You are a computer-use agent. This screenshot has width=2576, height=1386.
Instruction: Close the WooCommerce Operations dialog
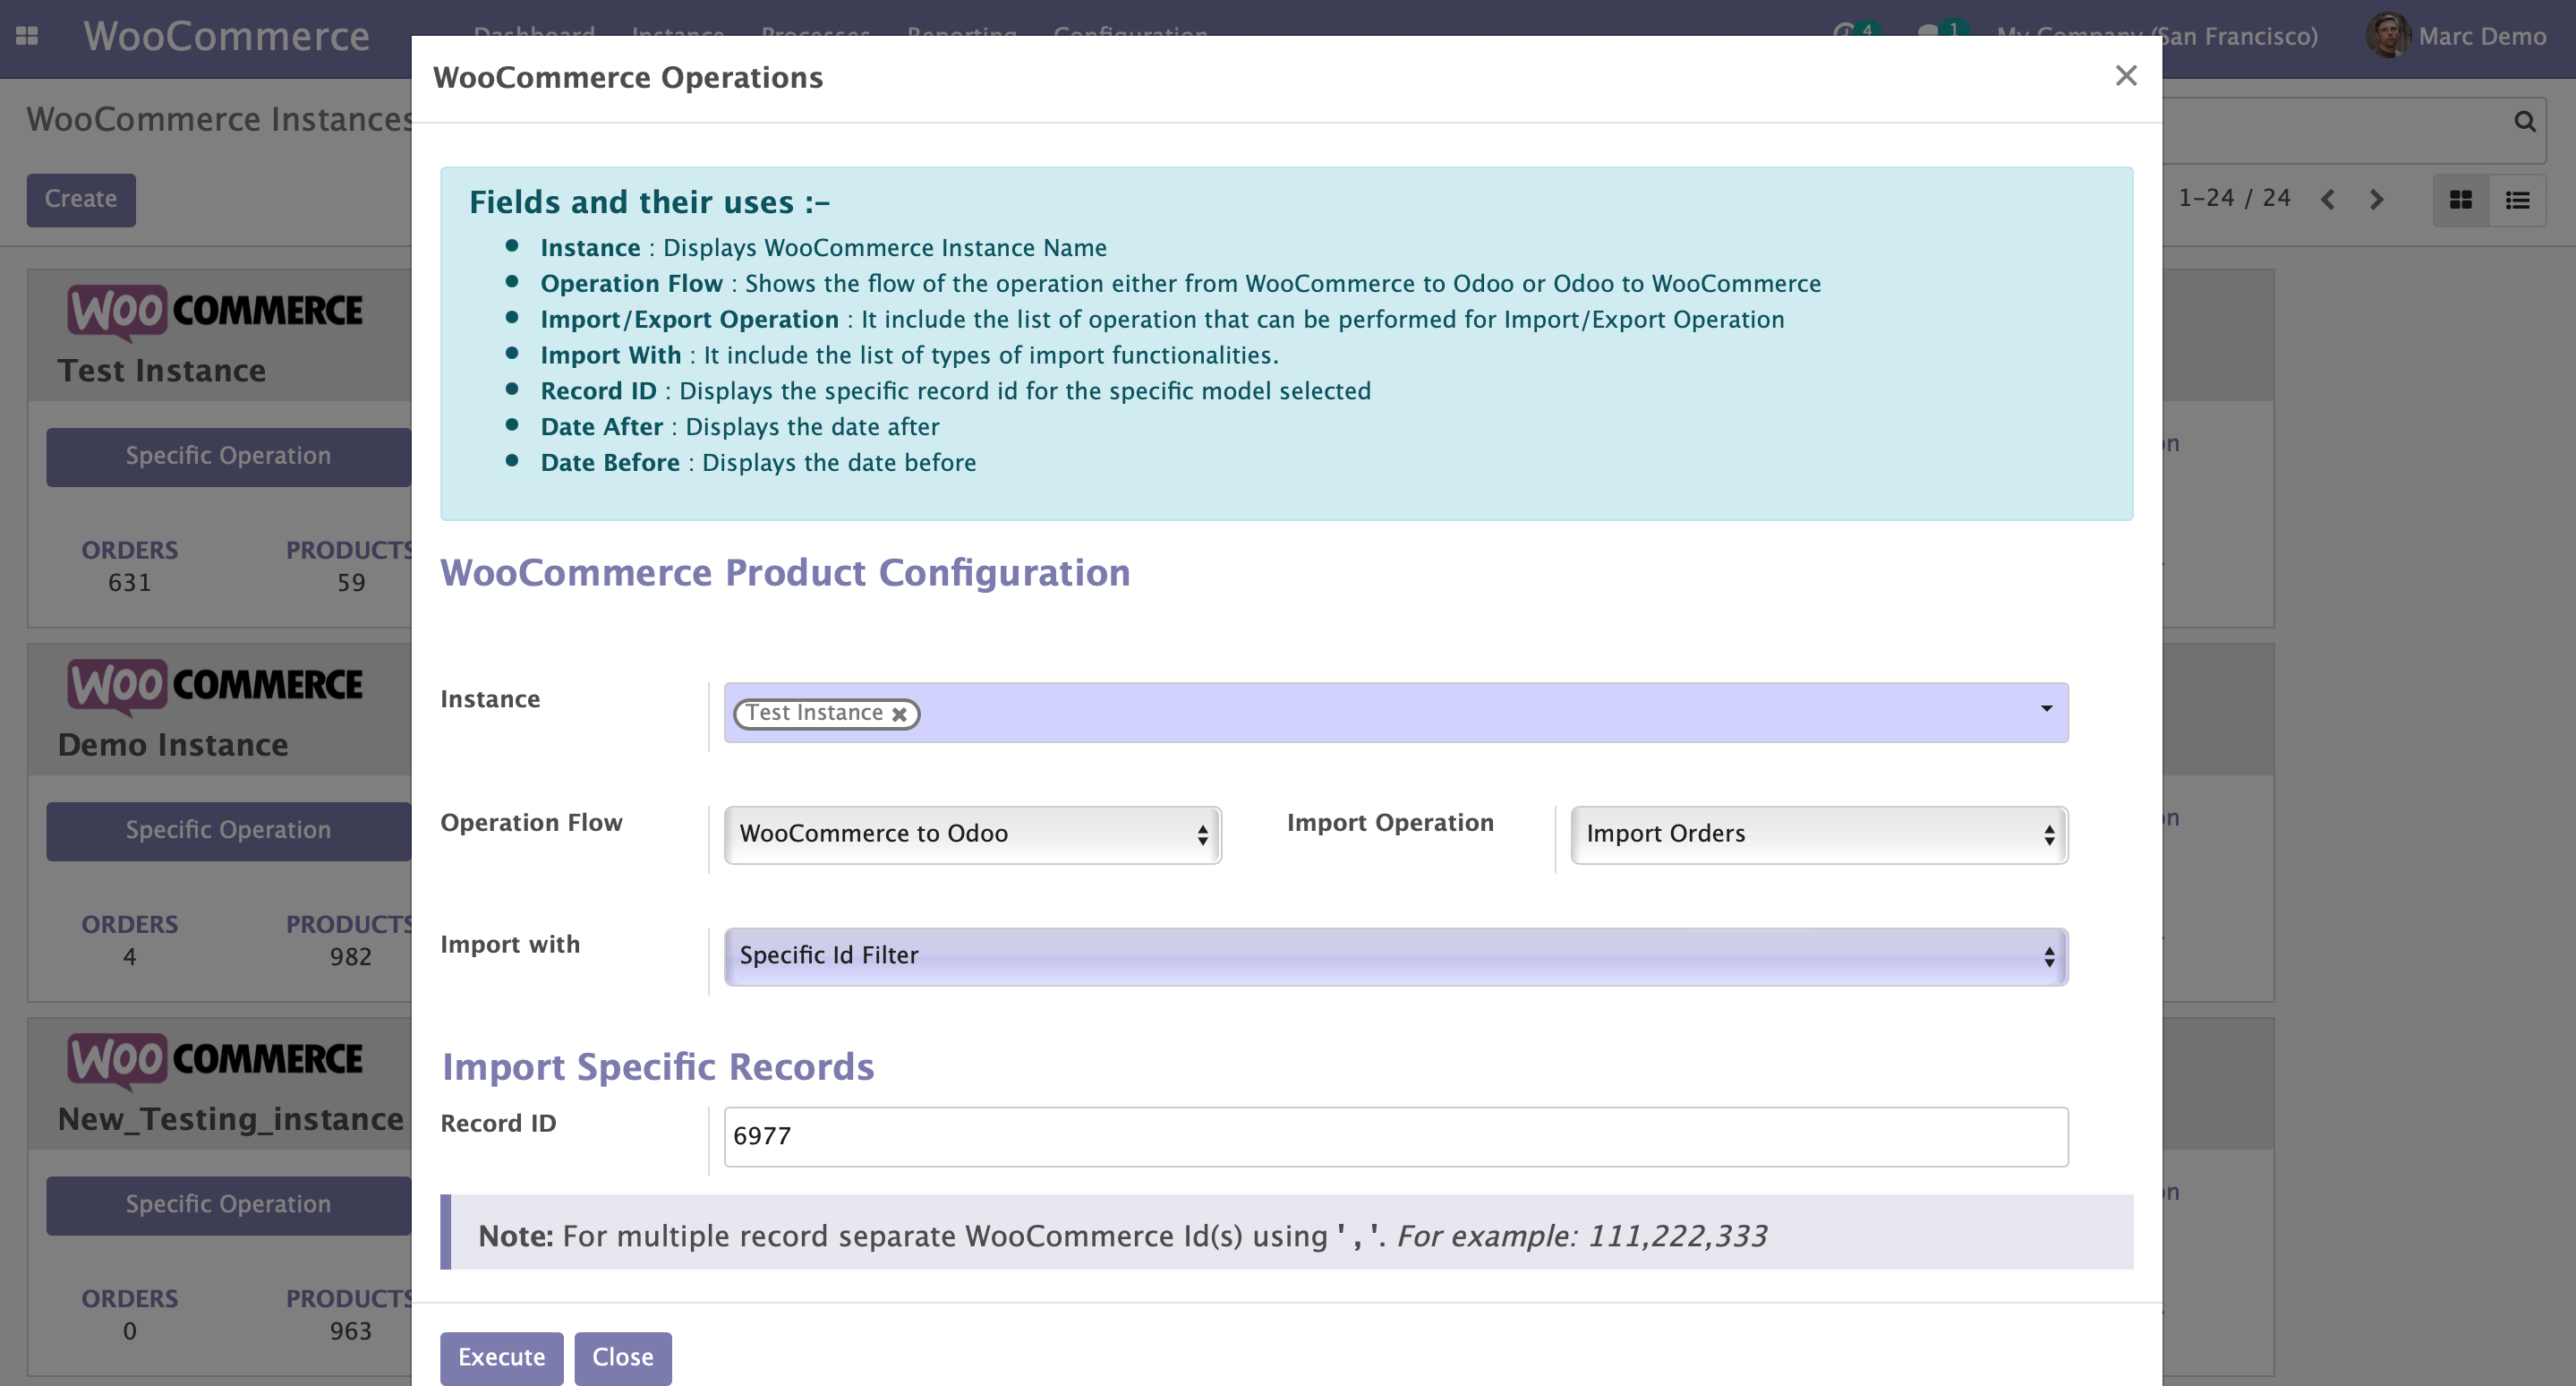pyautogui.click(x=2125, y=76)
